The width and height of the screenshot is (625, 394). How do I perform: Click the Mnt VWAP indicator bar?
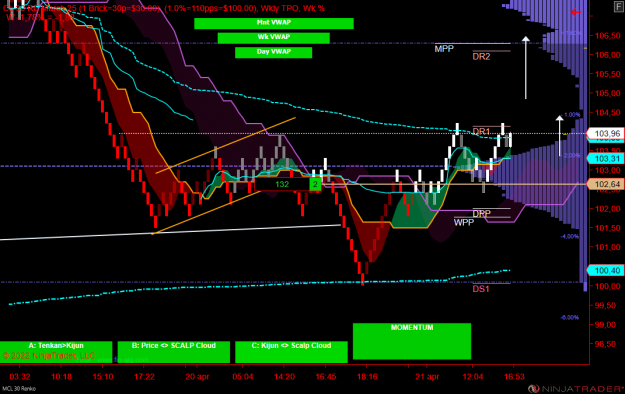click(x=274, y=24)
